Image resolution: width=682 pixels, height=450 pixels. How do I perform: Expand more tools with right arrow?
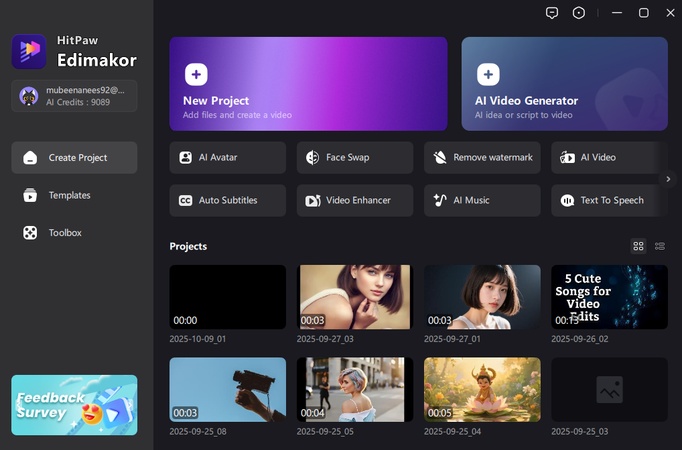tap(669, 179)
